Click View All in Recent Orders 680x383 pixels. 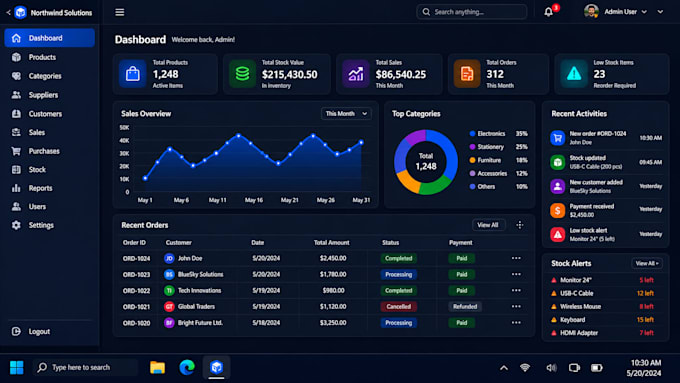(488, 225)
